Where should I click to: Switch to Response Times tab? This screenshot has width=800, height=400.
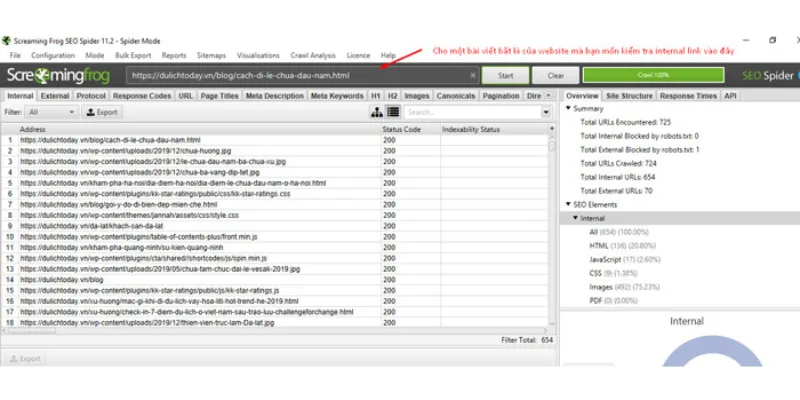(688, 96)
